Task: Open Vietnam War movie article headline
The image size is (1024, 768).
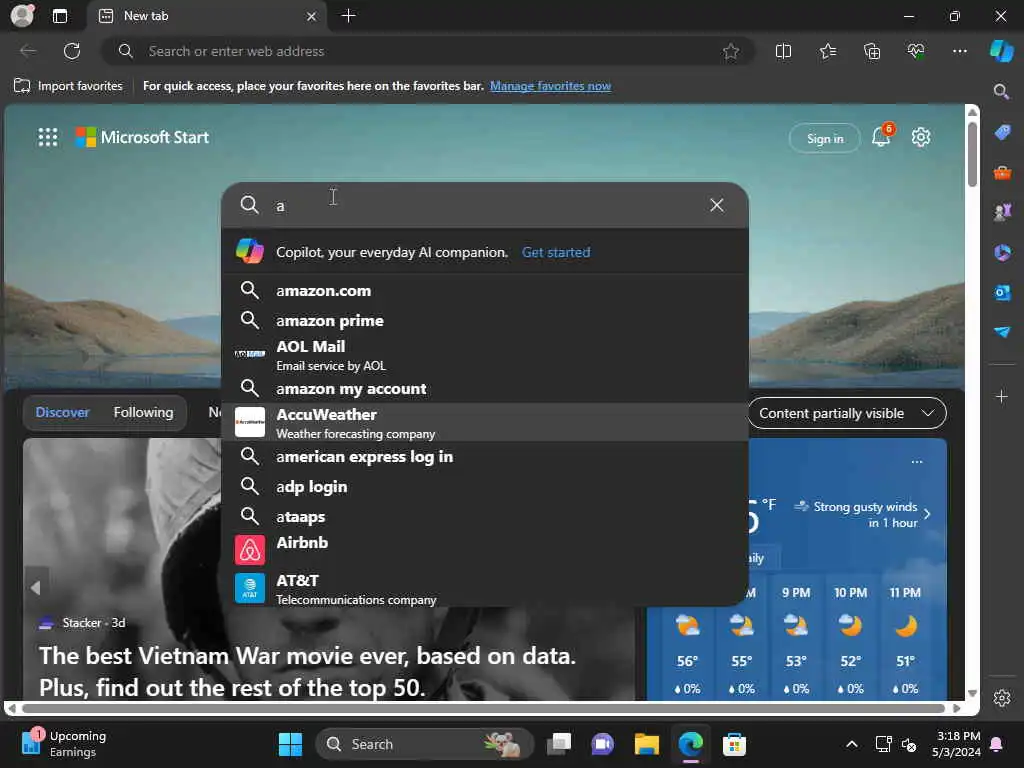Action: pyautogui.click(x=308, y=671)
